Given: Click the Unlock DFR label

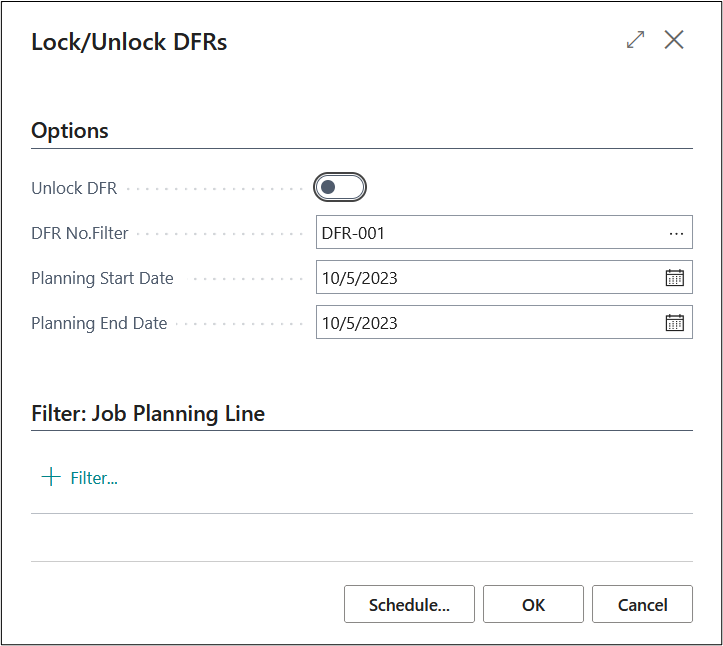Looking at the screenshot, I should tap(74, 188).
